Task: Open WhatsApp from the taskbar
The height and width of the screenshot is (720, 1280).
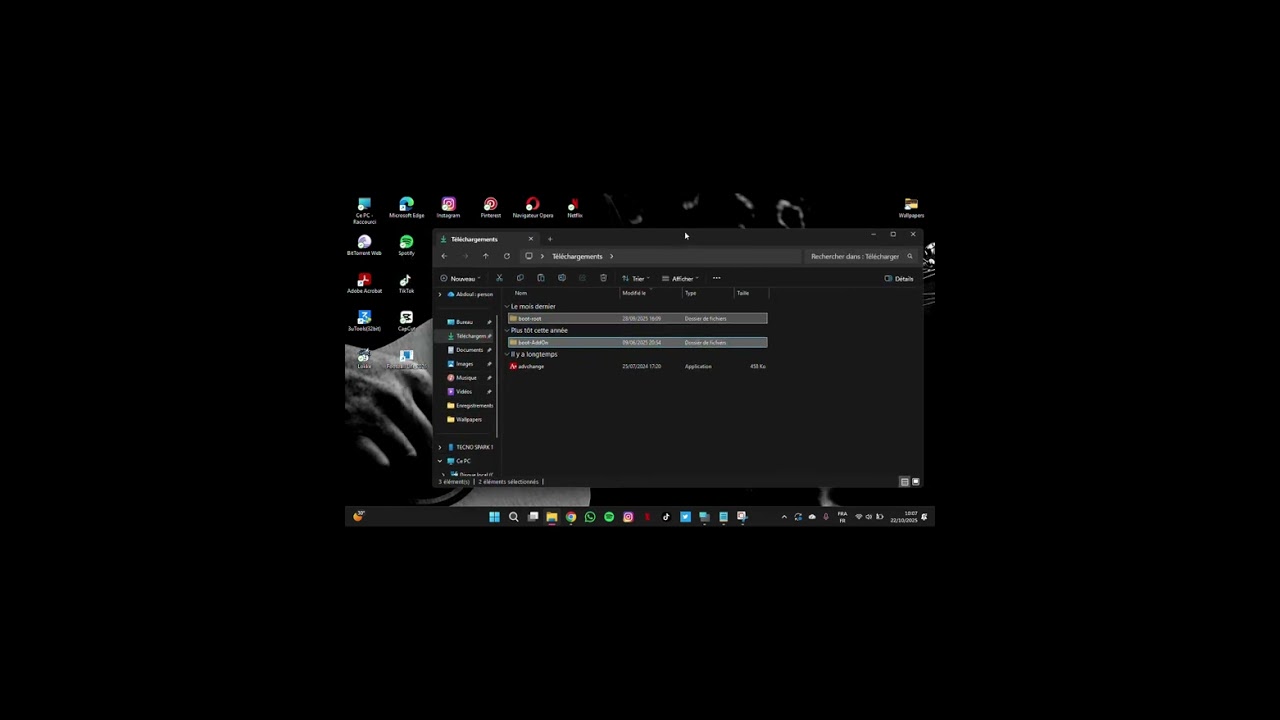Action: point(589,517)
